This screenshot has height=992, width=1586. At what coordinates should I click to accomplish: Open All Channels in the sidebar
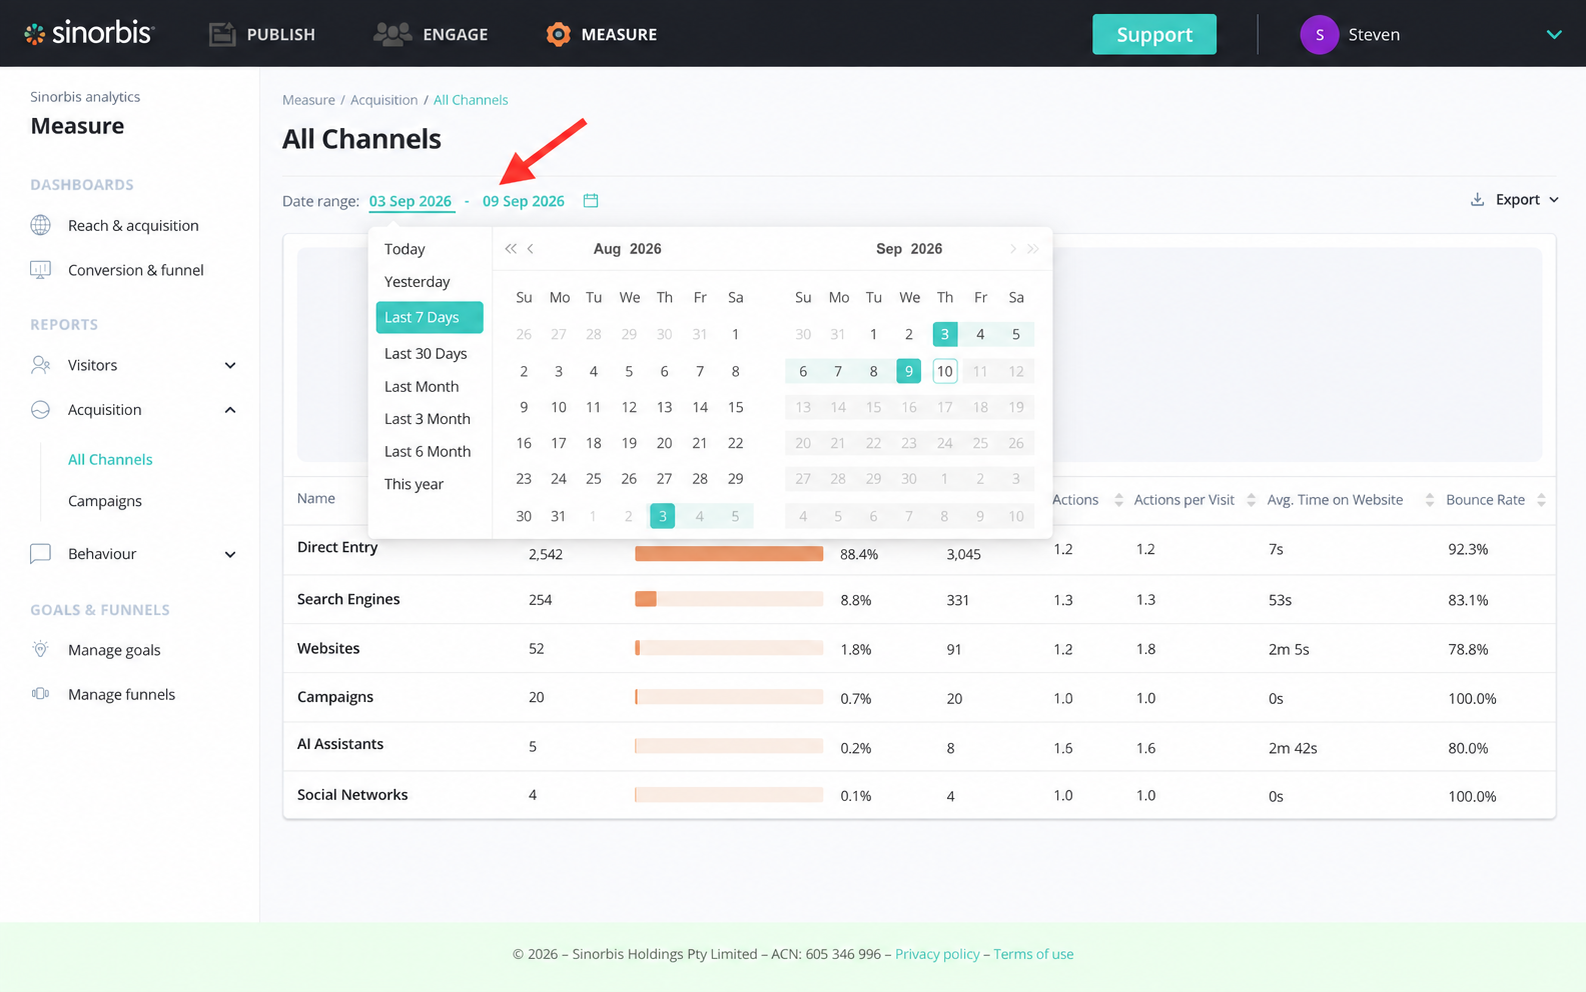pyautogui.click(x=110, y=460)
